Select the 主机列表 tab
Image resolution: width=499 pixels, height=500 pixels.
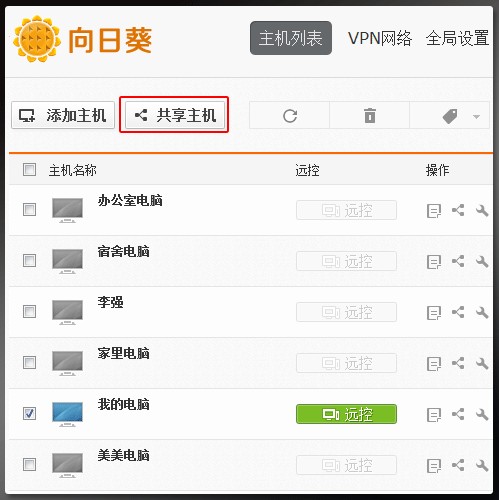coord(291,38)
